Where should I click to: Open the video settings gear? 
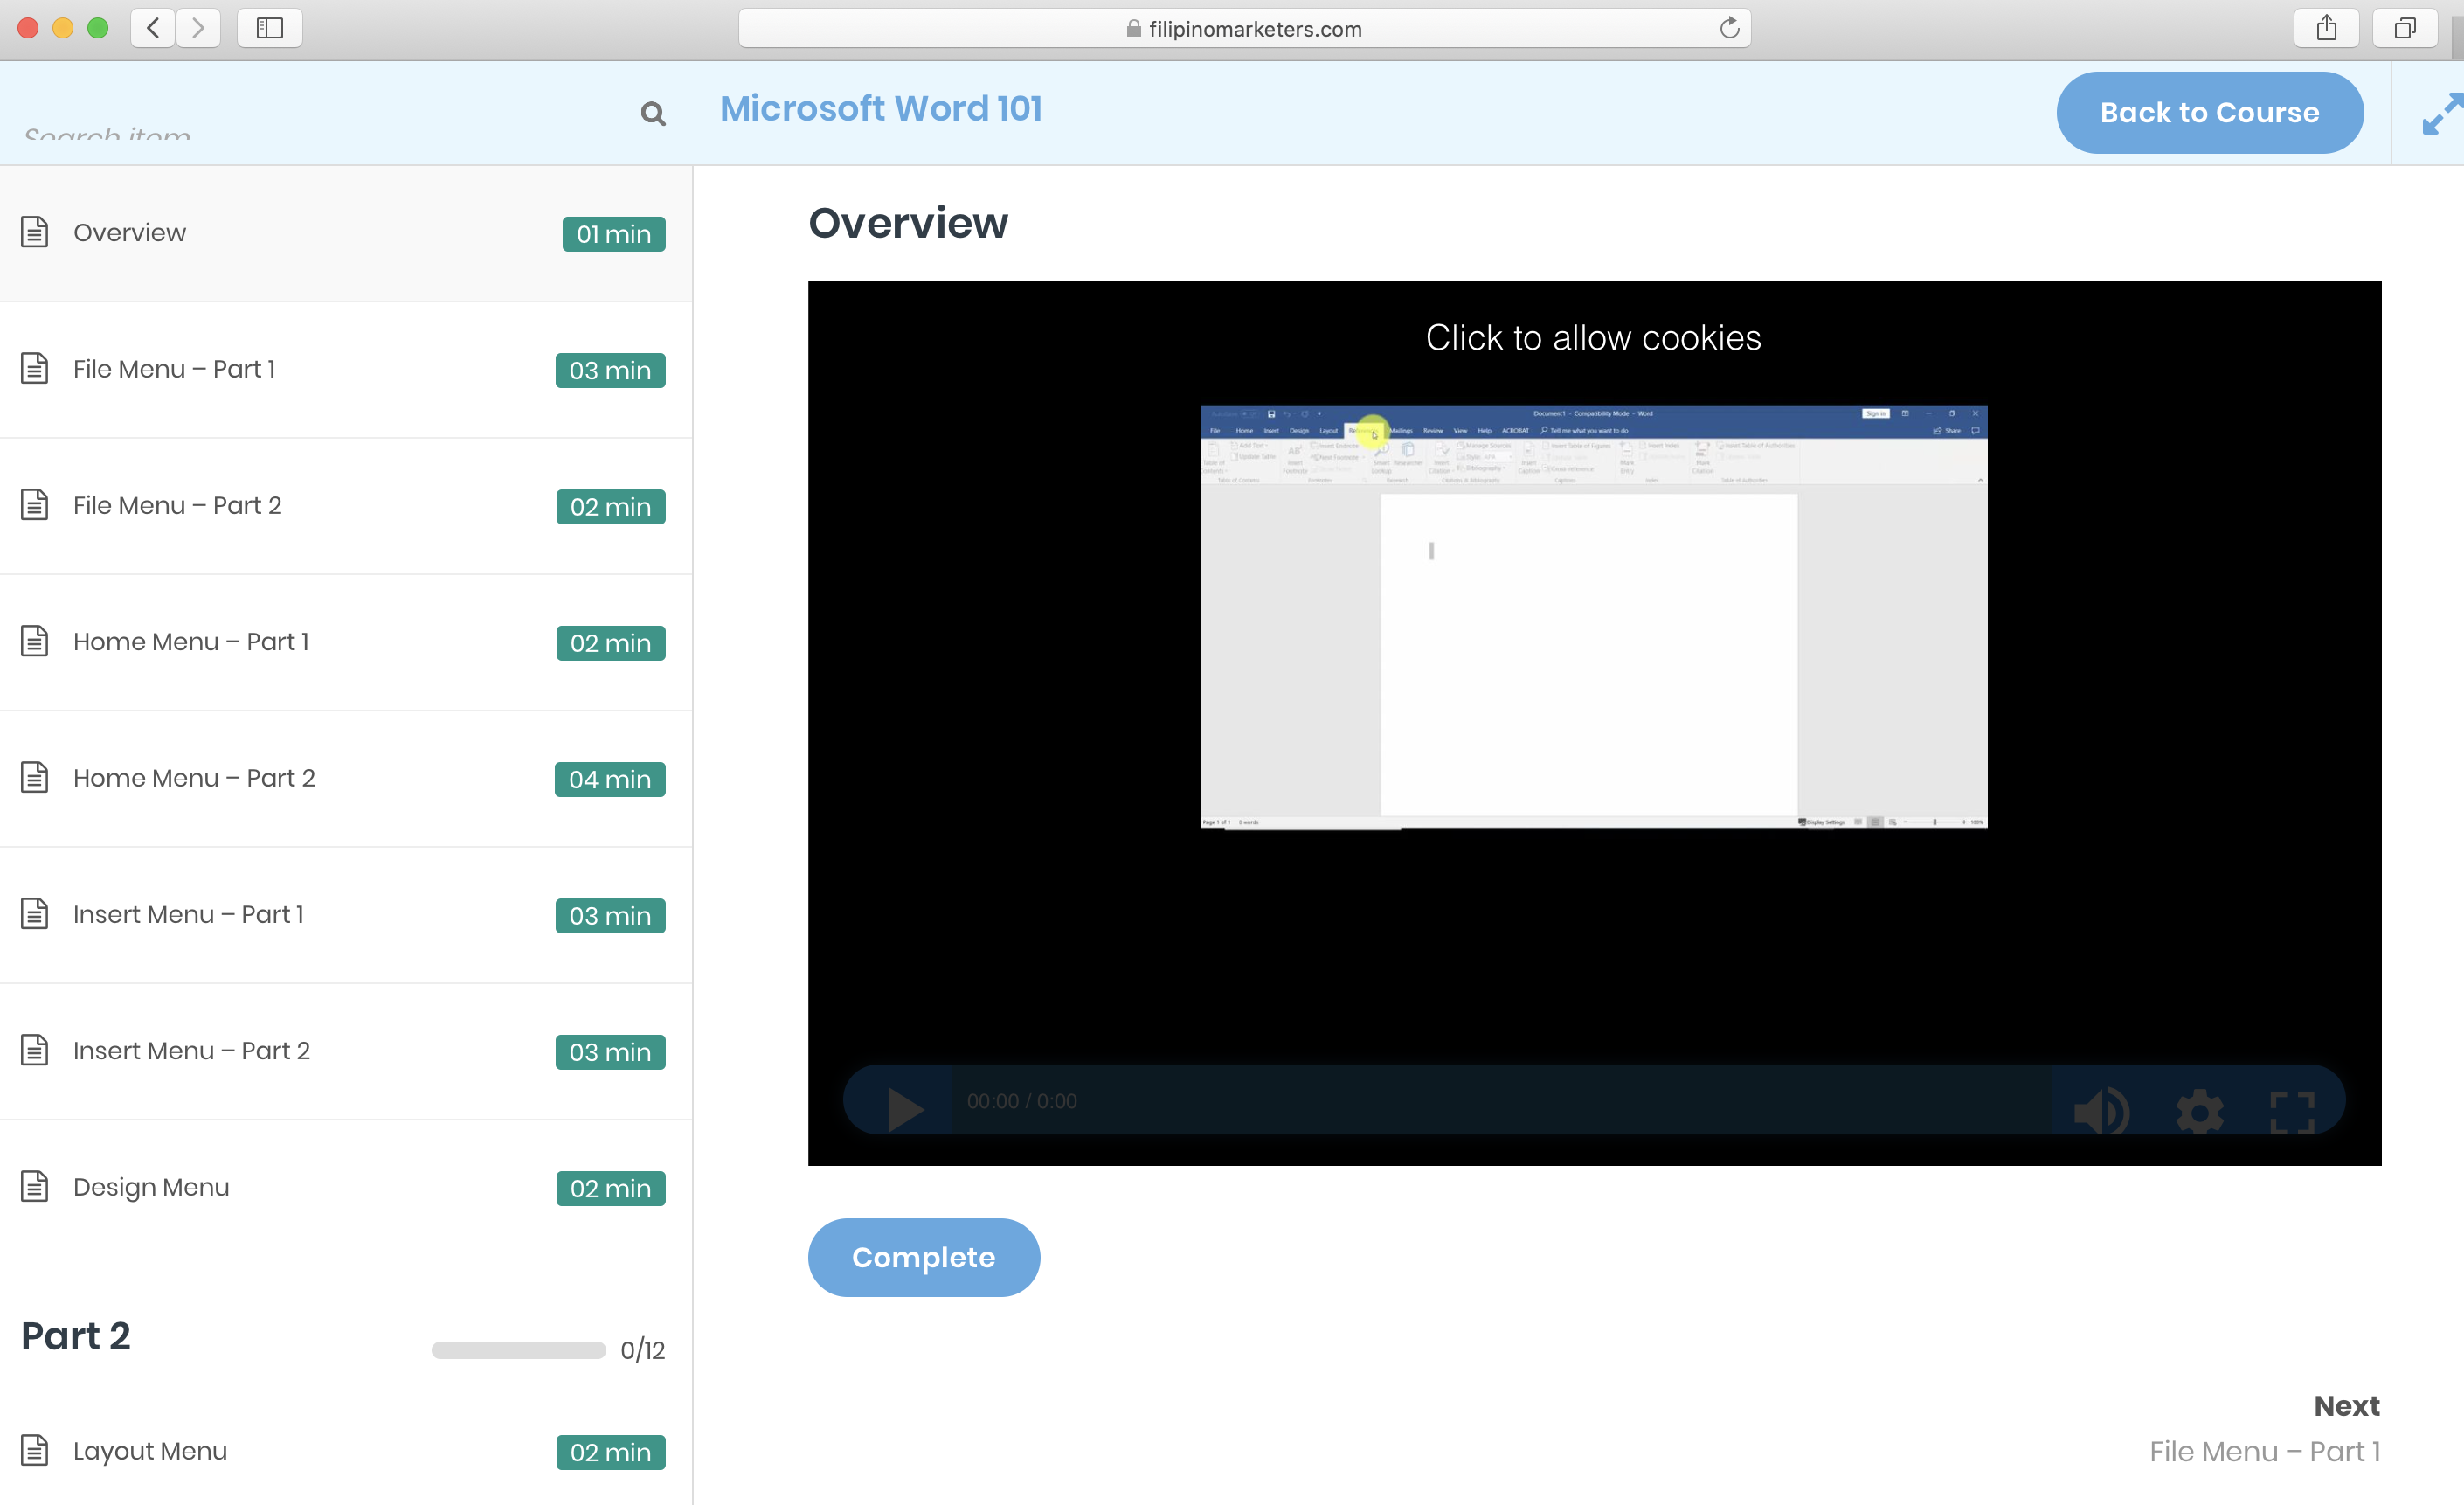(2199, 1112)
